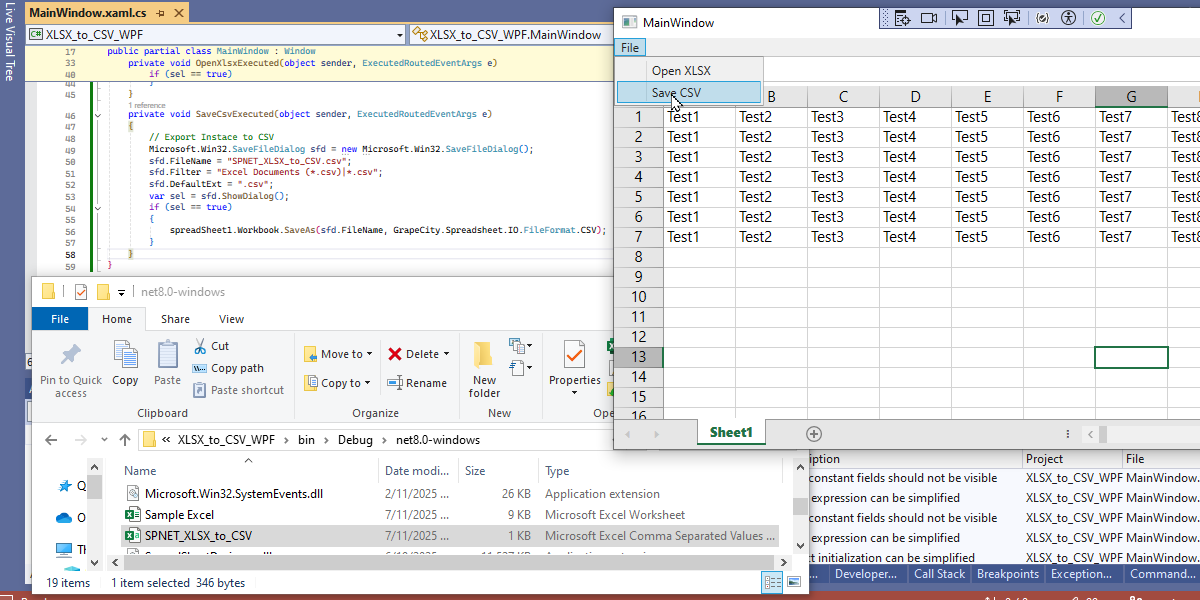Click Cut with scissors icon
Image resolution: width=1200 pixels, height=600 pixels.
tap(211, 346)
